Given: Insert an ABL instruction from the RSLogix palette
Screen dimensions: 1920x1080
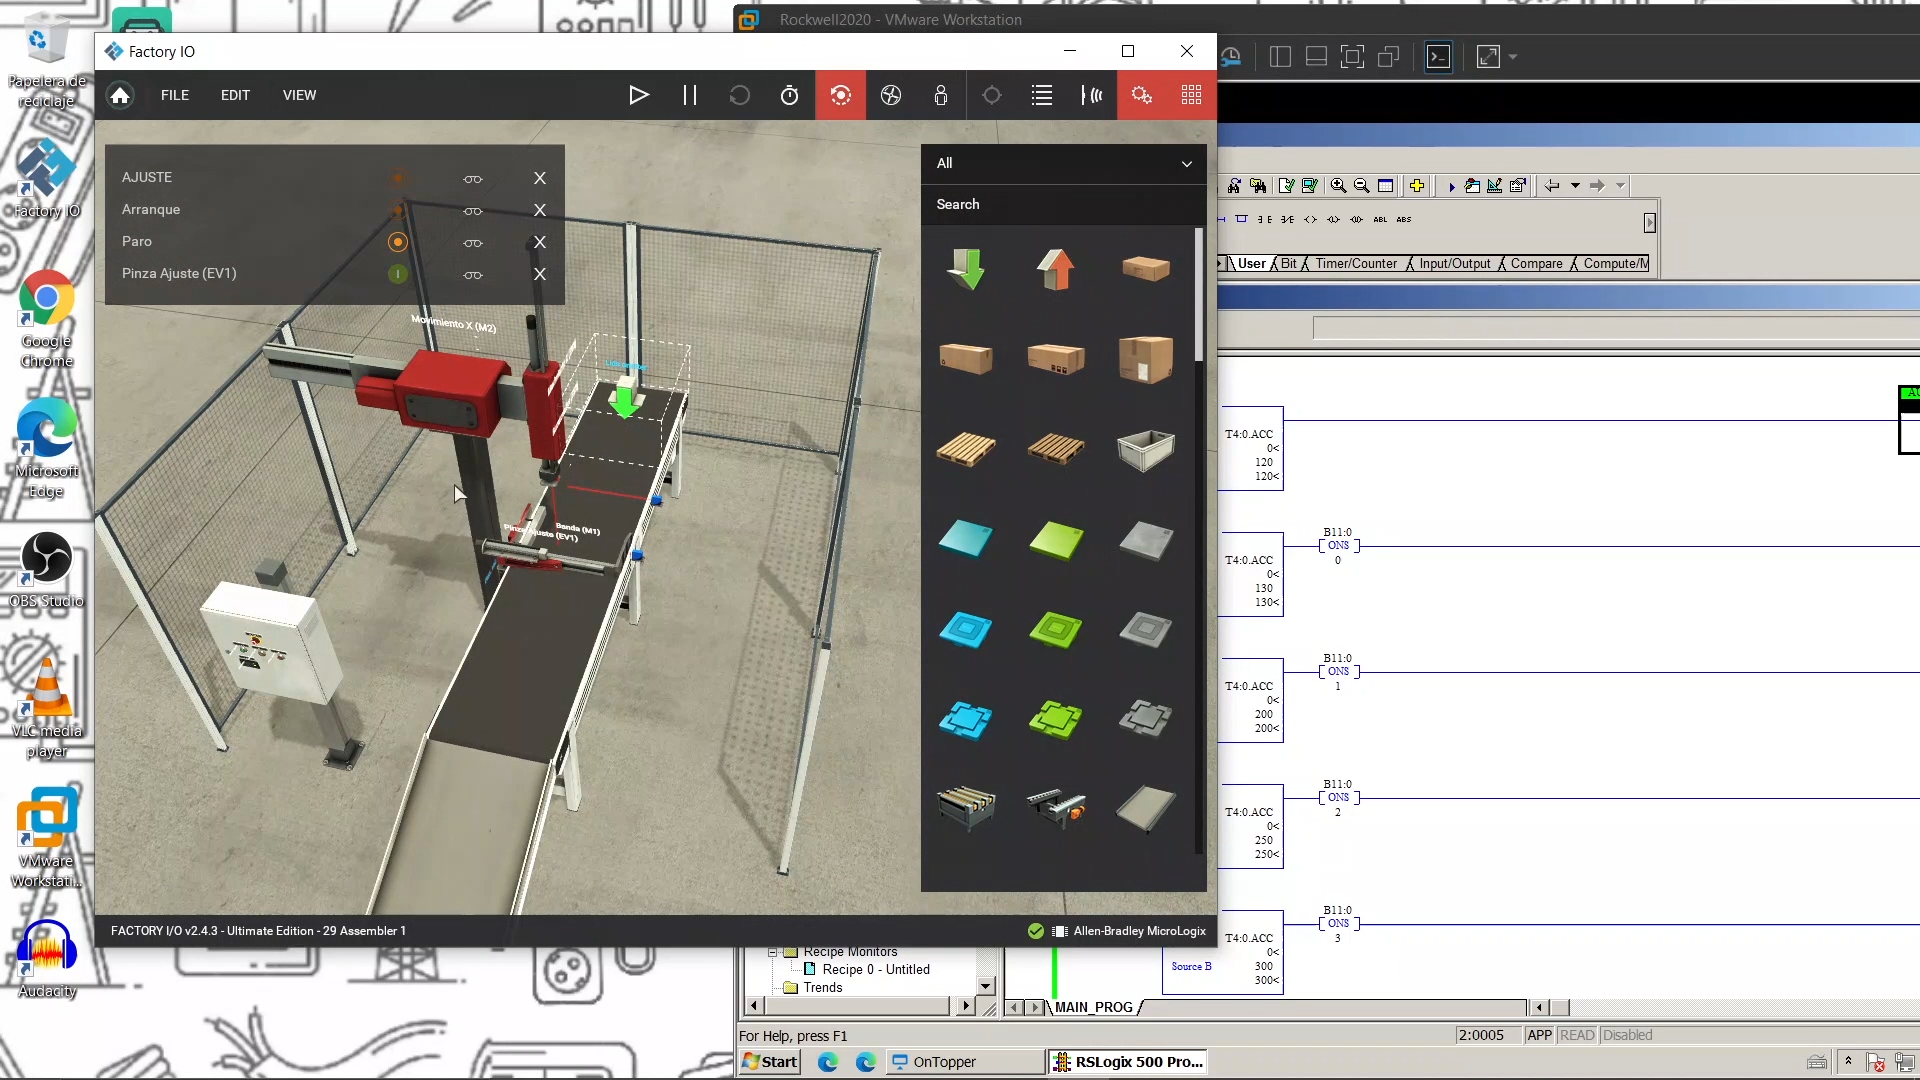Looking at the screenshot, I should [1380, 220].
